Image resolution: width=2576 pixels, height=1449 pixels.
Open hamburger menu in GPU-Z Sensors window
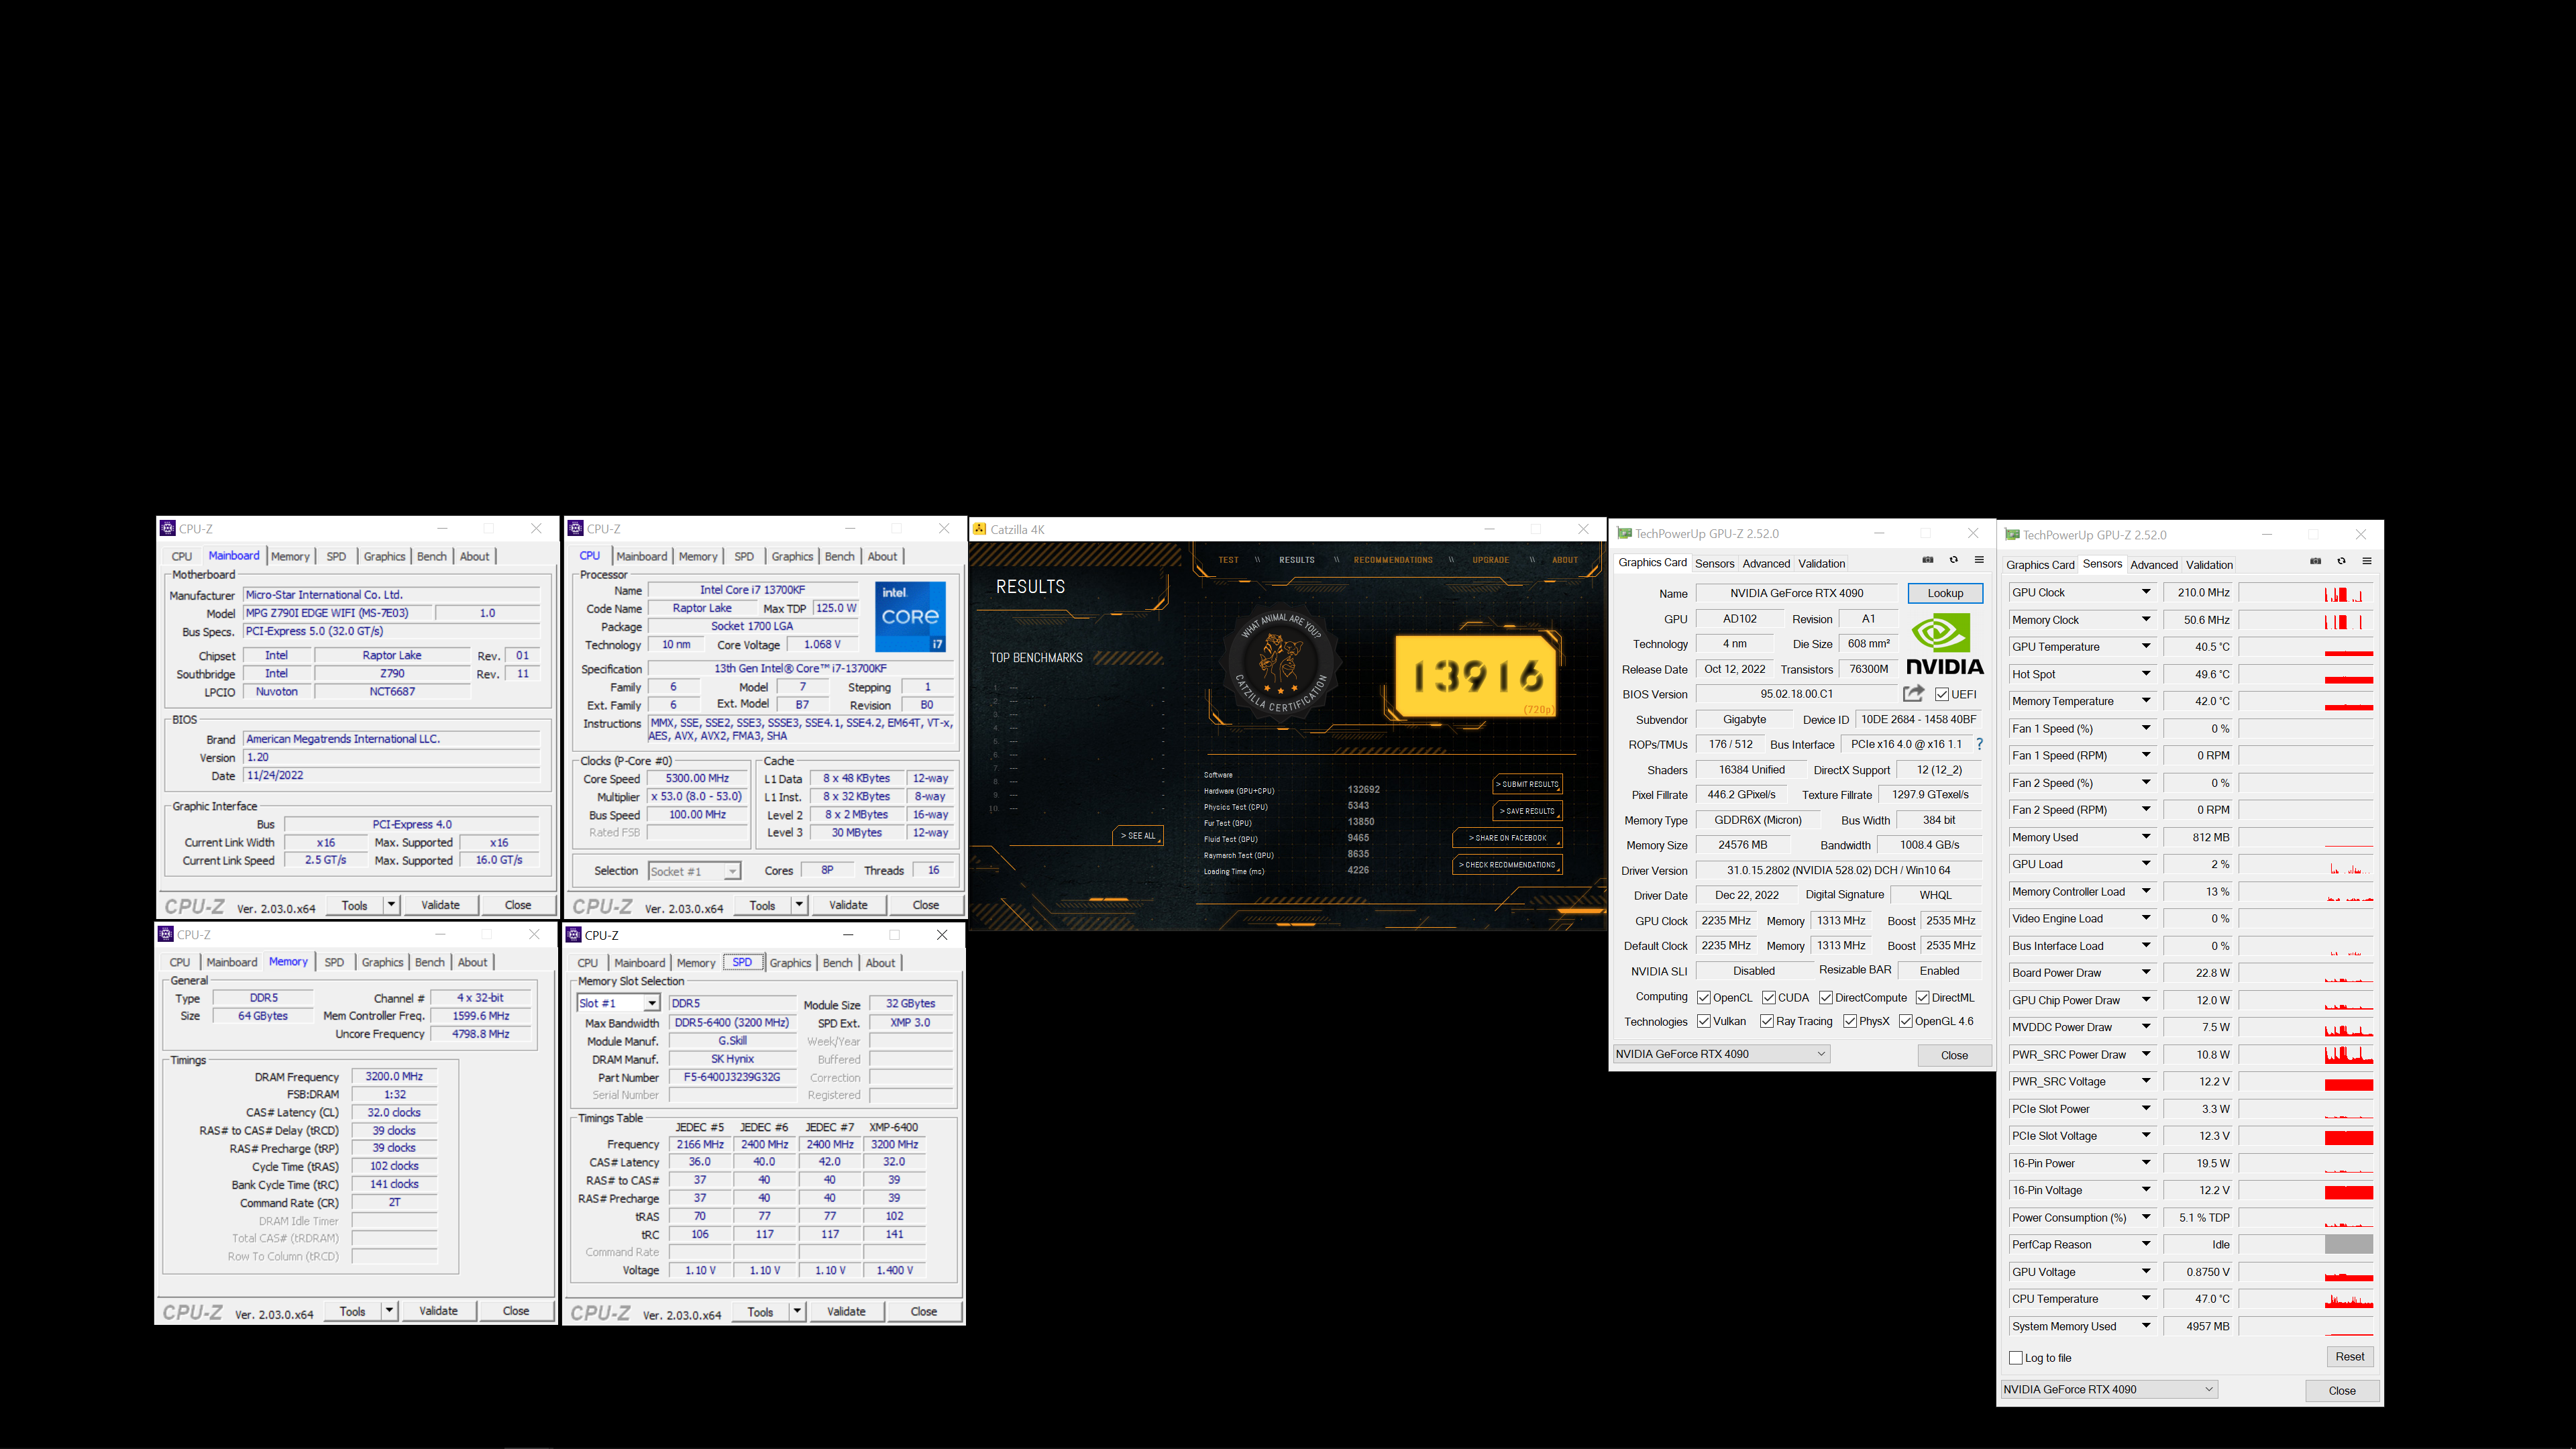point(2367,561)
